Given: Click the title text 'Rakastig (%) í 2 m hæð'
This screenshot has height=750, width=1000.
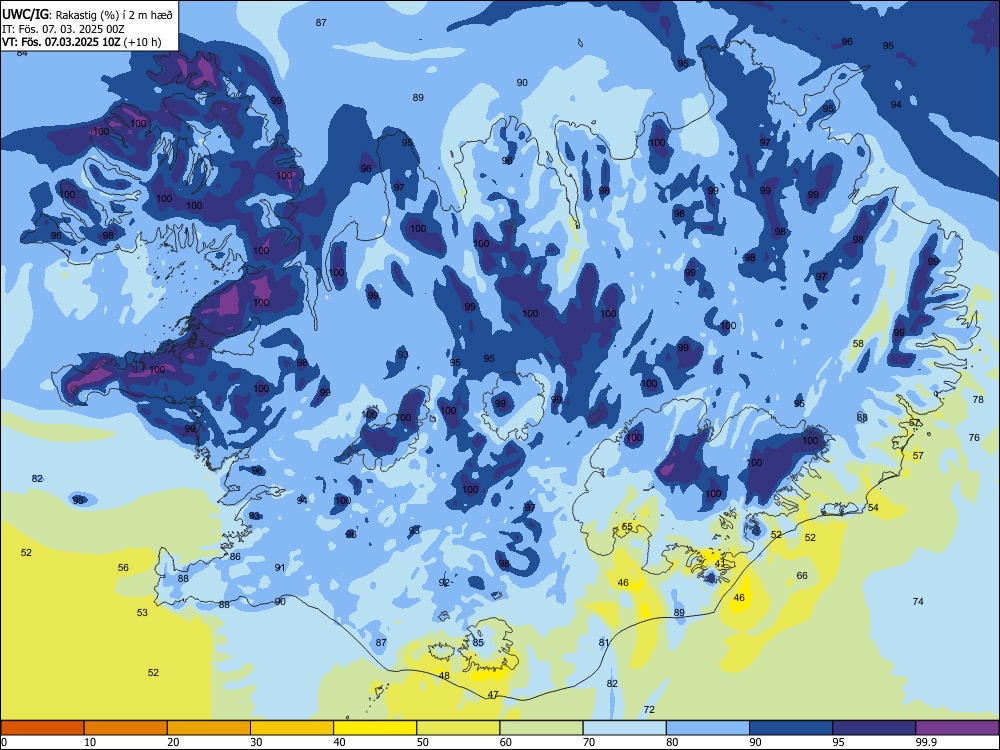Looking at the screenshot, I should coord(112,15).
